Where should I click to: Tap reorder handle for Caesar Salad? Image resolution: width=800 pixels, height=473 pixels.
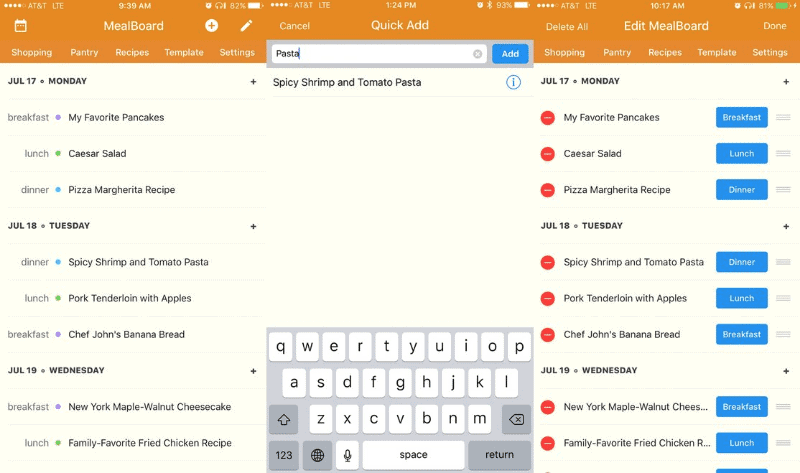[x=783, y=153]
